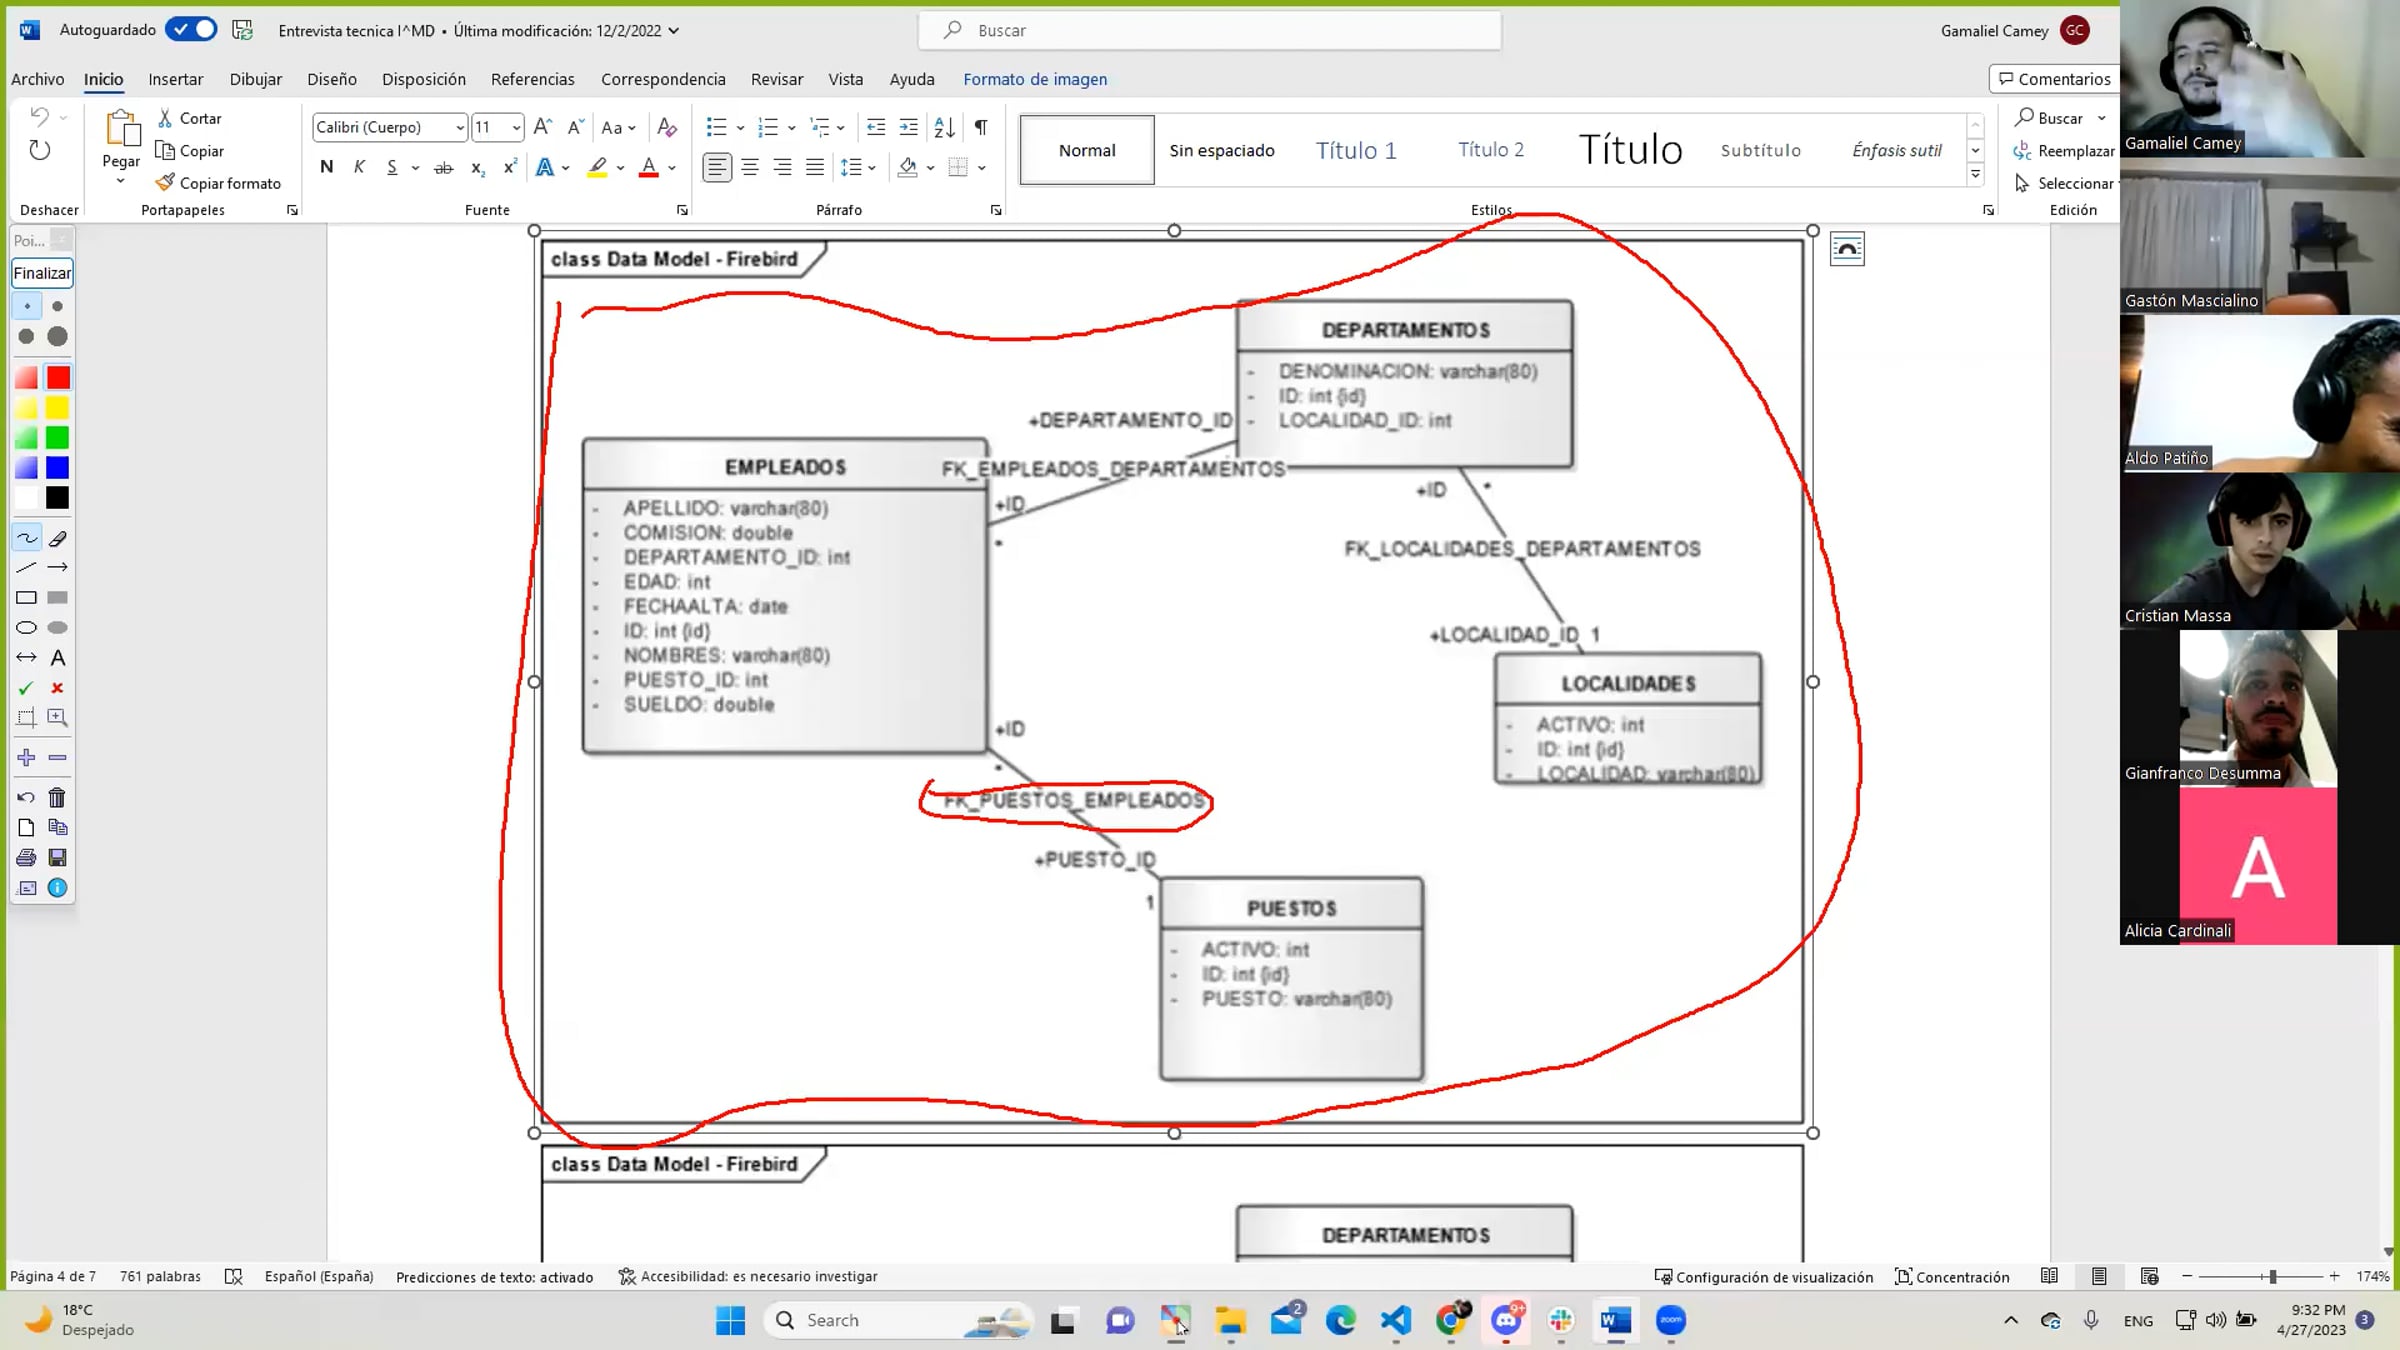This screenshot has height=1350, width=2400.
Task: Open the Insertar ribbon tab
Action: click(x=175, y=79)
